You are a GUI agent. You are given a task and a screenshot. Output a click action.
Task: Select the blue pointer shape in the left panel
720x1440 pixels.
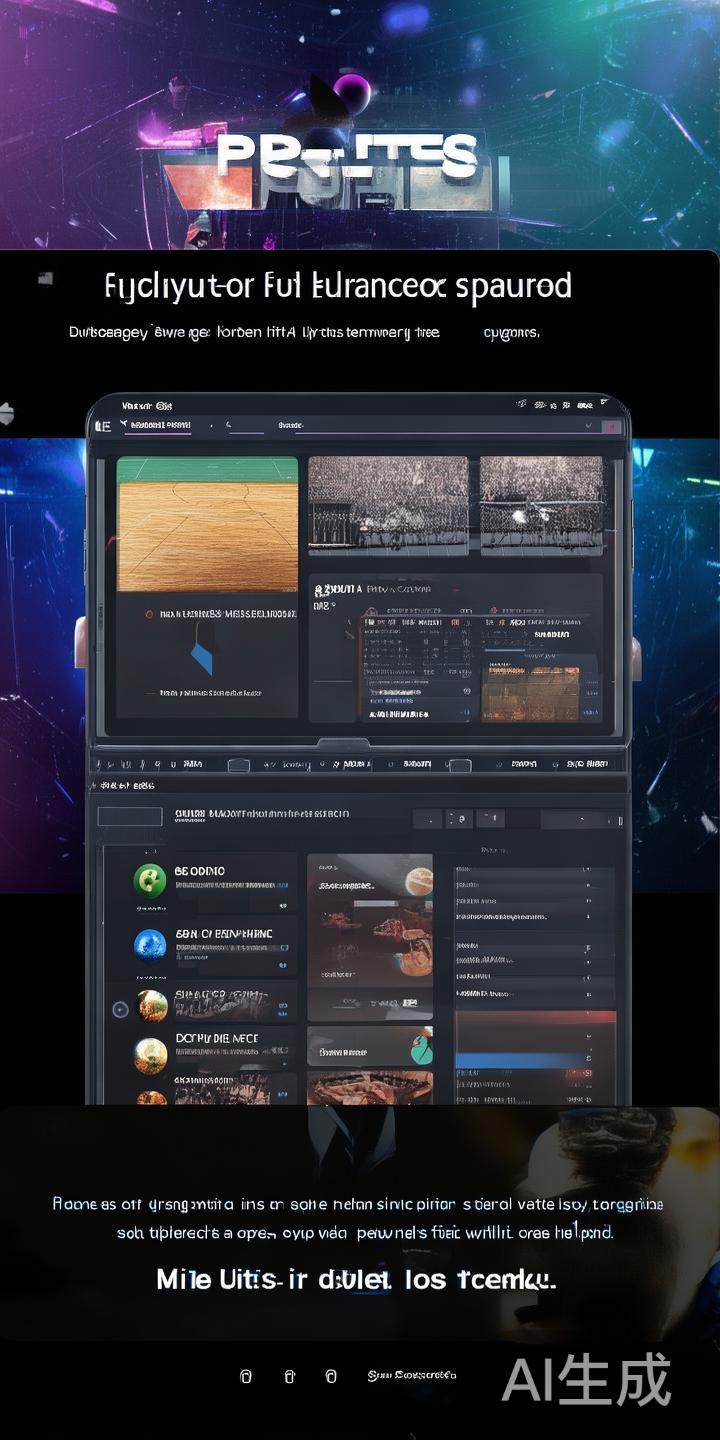click(x=201, y=654)
